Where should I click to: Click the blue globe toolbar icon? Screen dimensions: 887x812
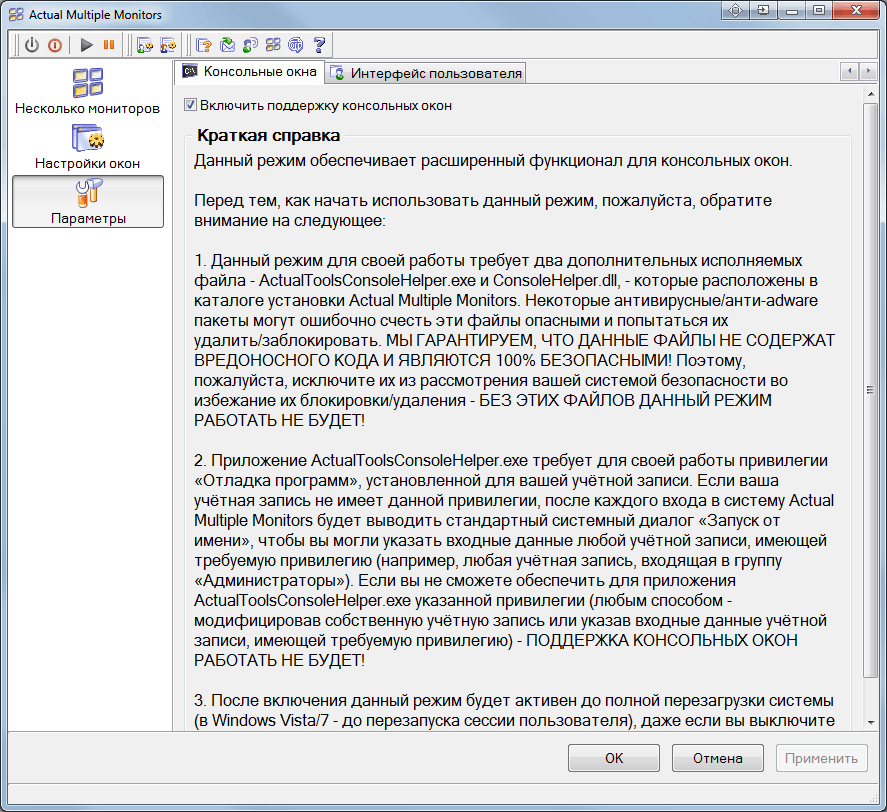[296, 45]
